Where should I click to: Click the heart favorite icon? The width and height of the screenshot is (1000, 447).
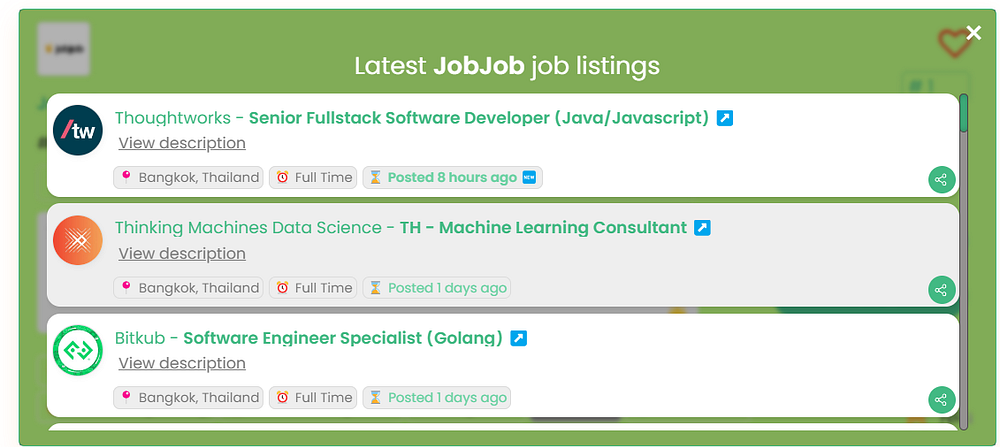click(954, 43)
